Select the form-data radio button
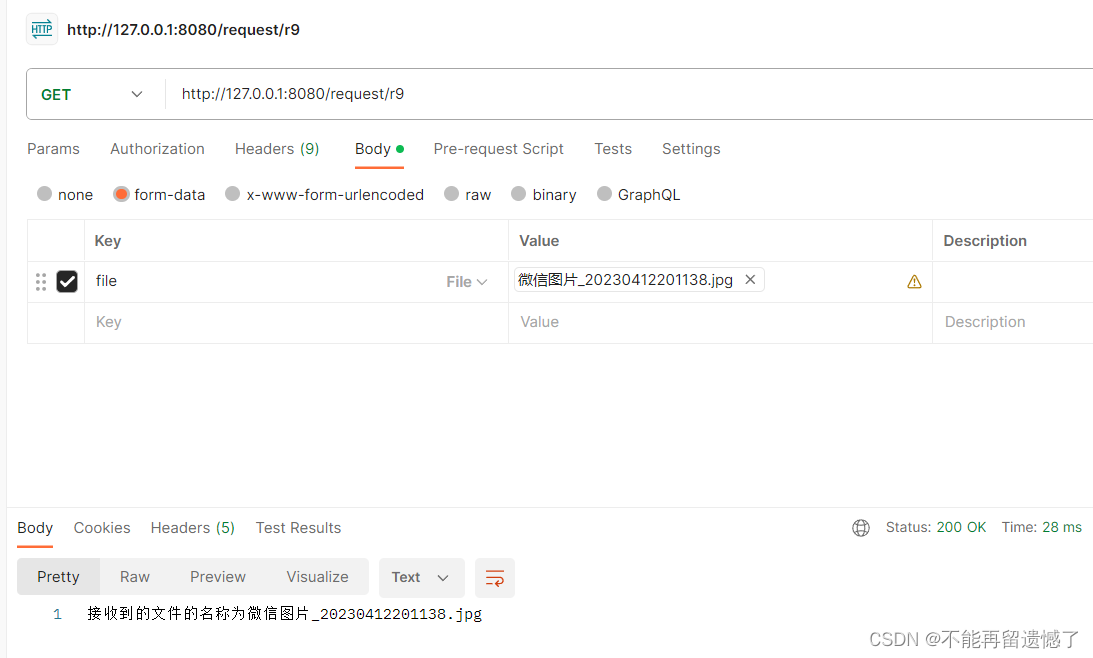This screenshot has width=1093, height=658. click(121, 194)
